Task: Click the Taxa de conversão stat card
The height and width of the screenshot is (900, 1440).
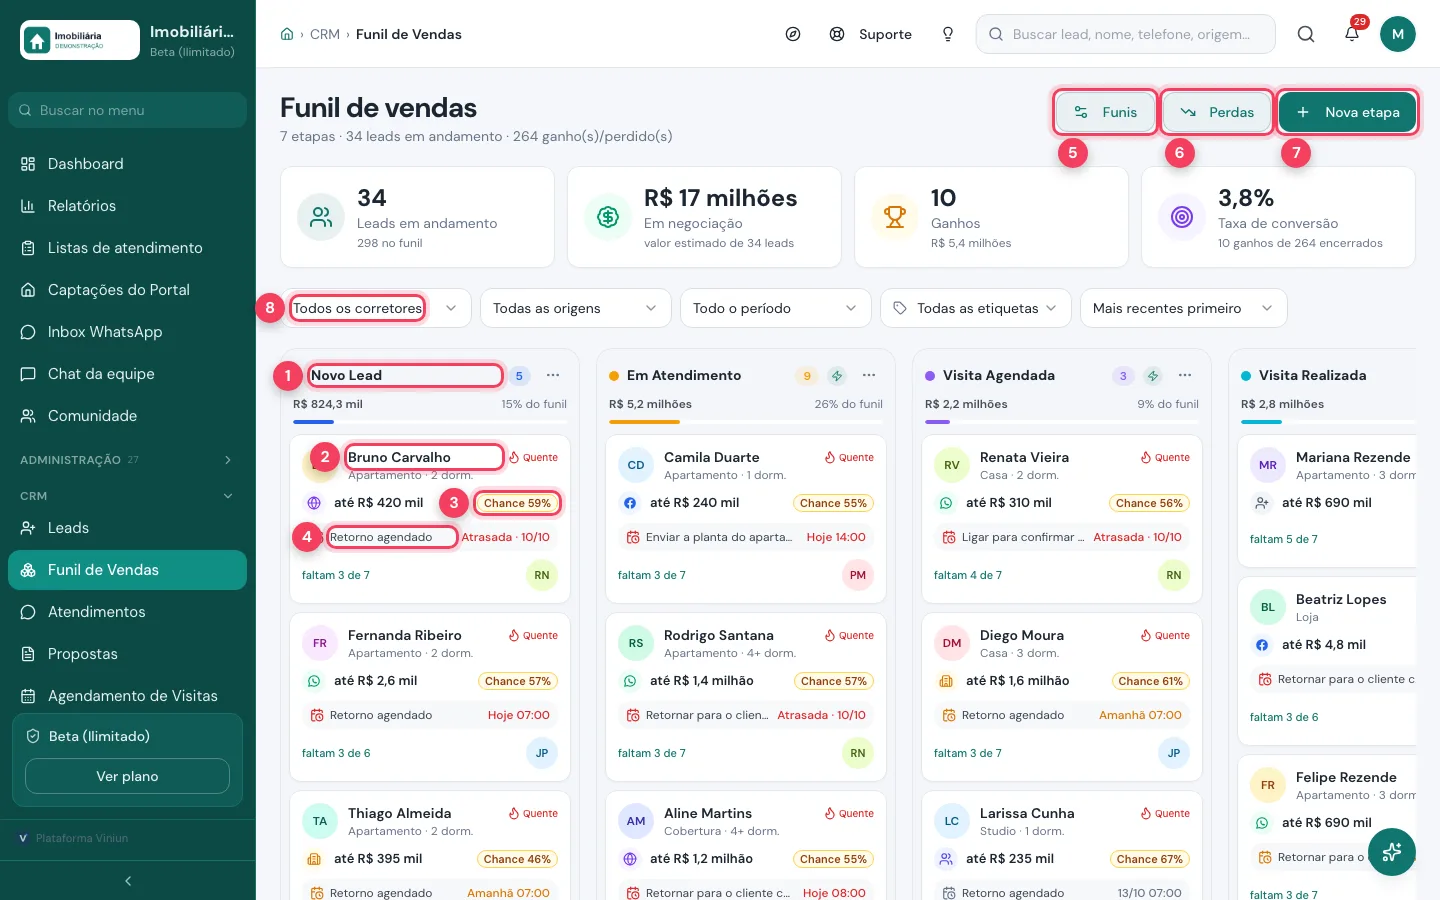Action: pyautogui.click(x=1278, y=217)
